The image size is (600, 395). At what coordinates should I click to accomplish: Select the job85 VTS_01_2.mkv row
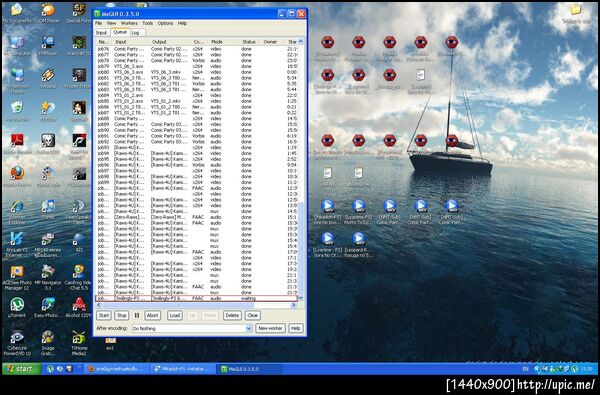pyautogui.click(x=196, y=101)
